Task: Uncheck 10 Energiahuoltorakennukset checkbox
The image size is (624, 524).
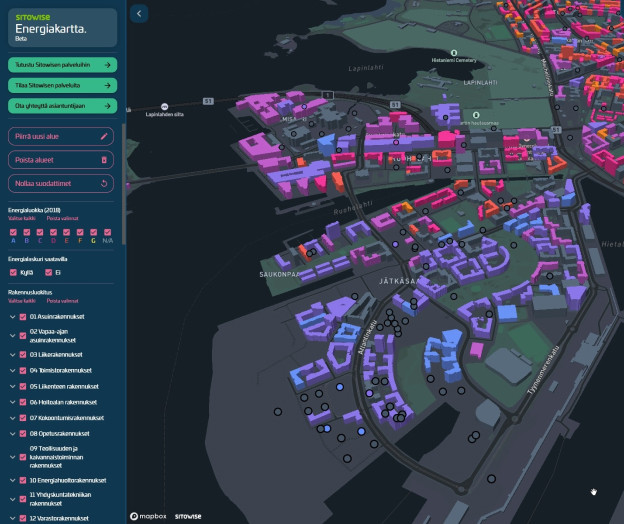Action: 23,481
